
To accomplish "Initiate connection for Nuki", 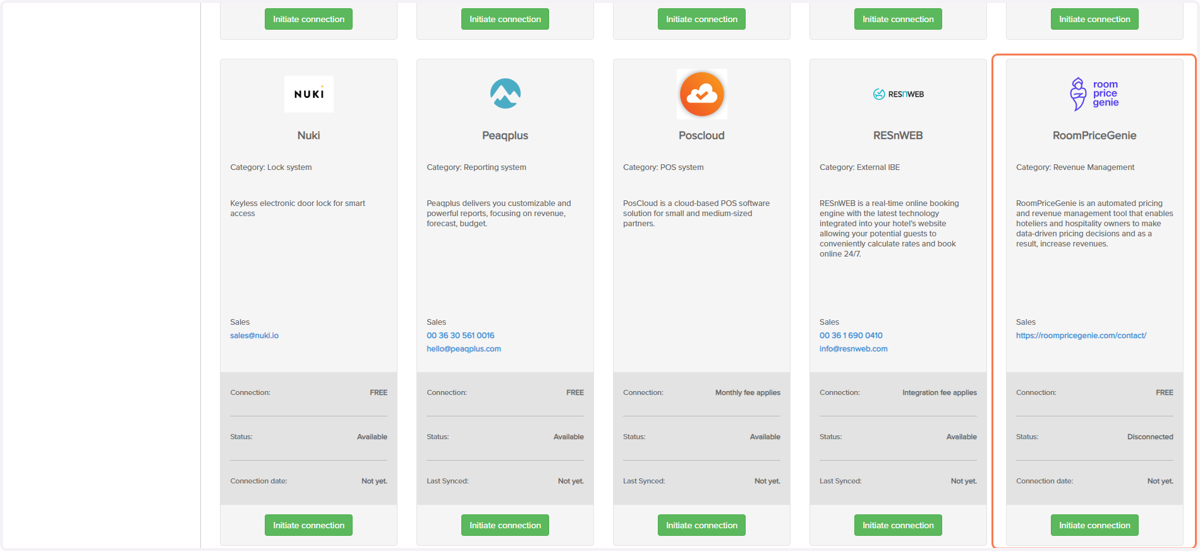I will [x=308, y=525].
